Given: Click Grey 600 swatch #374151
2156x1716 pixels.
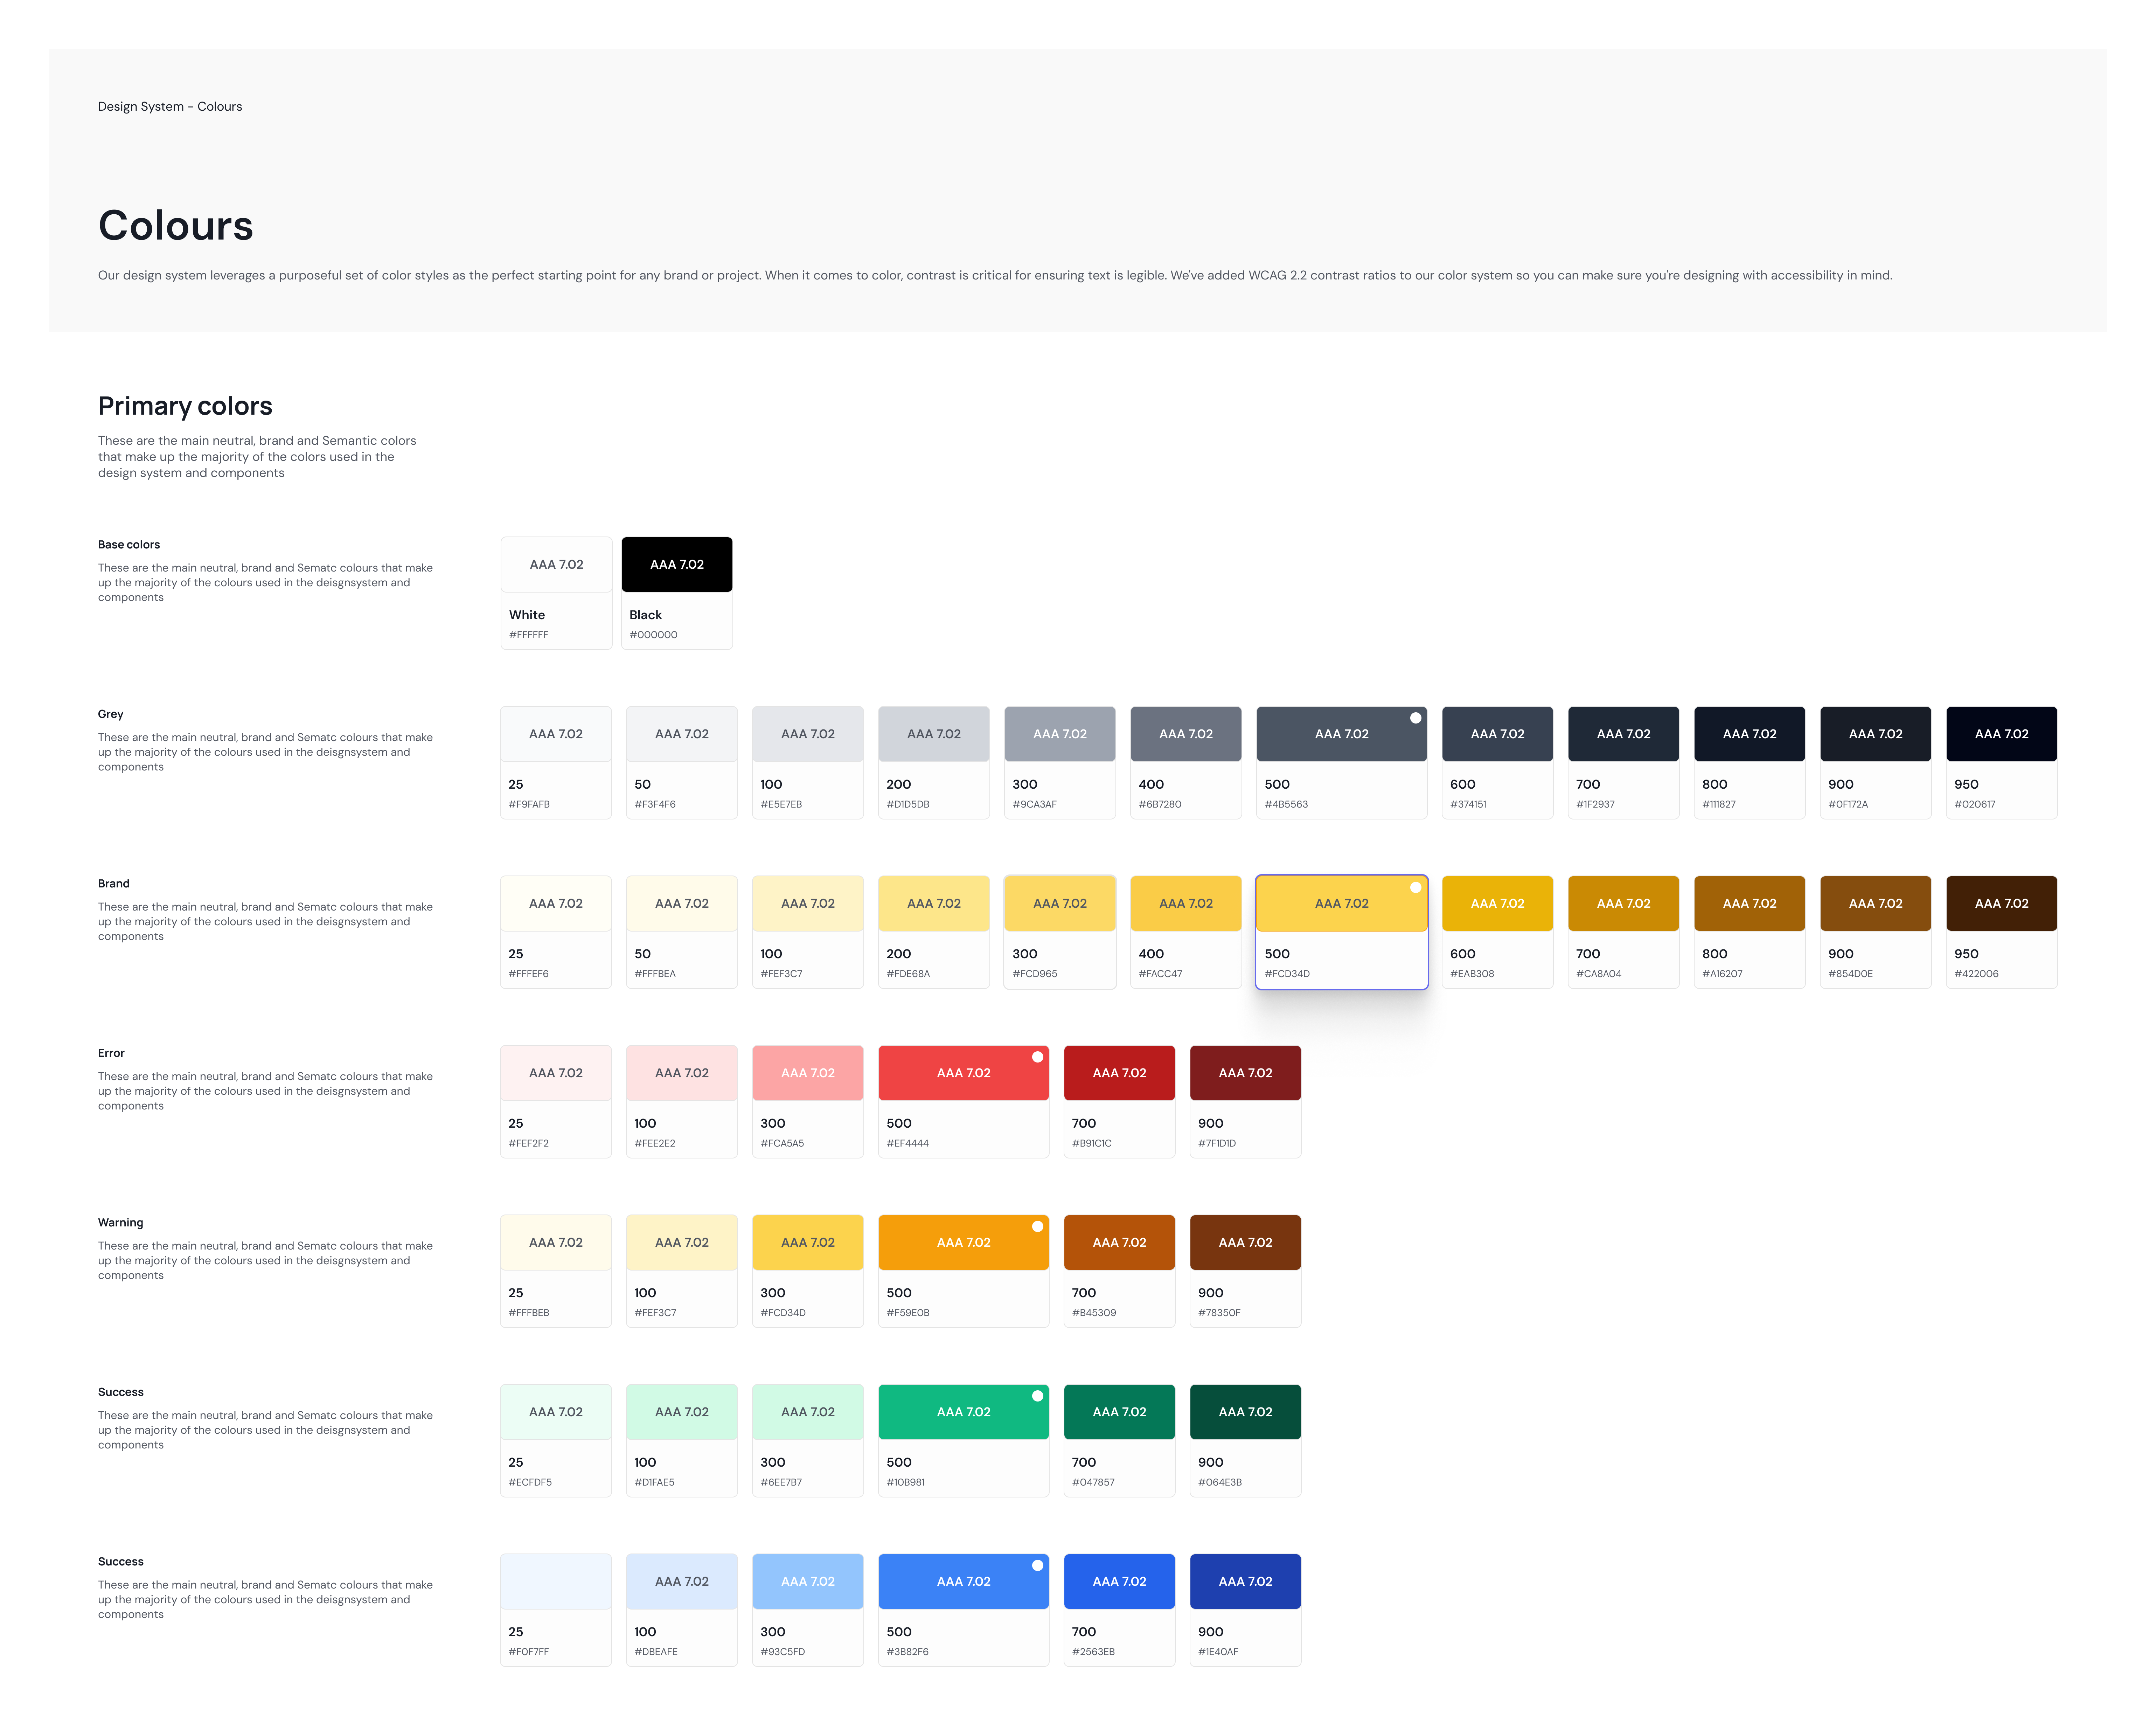Looking at the screenshot, I should point(1498,763).
